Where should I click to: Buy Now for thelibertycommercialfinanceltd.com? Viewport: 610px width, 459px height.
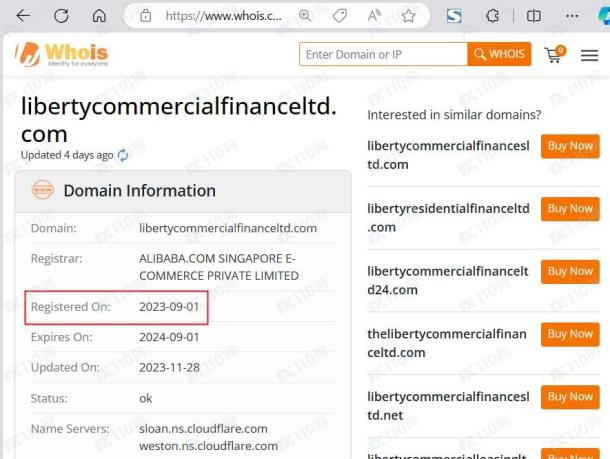(570, 334)
